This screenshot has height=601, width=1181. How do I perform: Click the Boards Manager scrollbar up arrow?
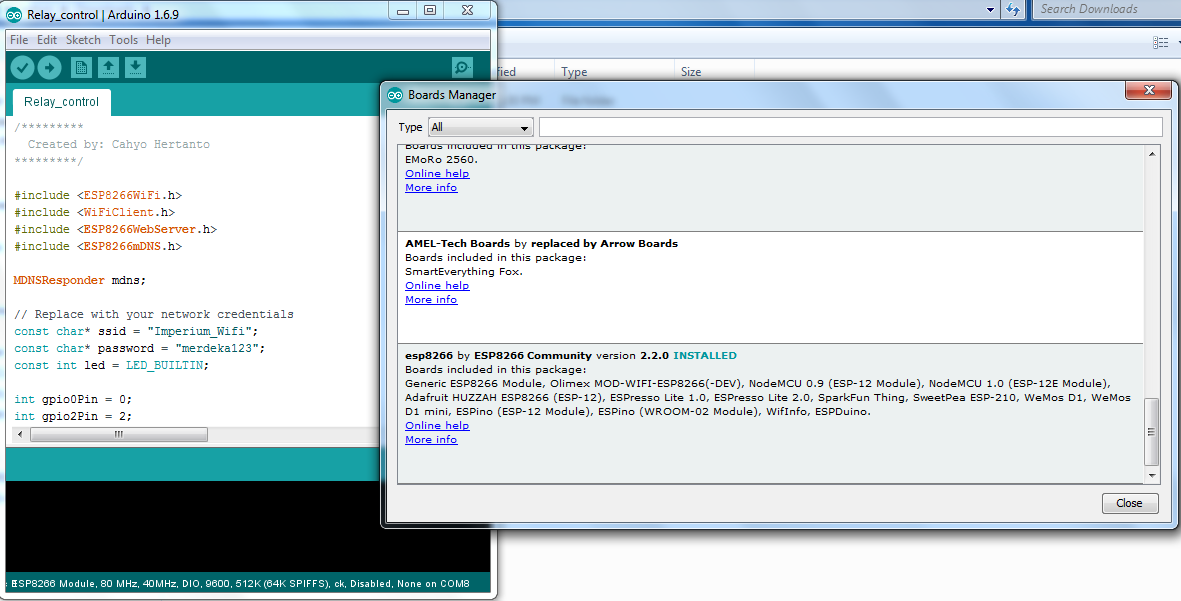pyautogui.click(x=1152, y=154)
